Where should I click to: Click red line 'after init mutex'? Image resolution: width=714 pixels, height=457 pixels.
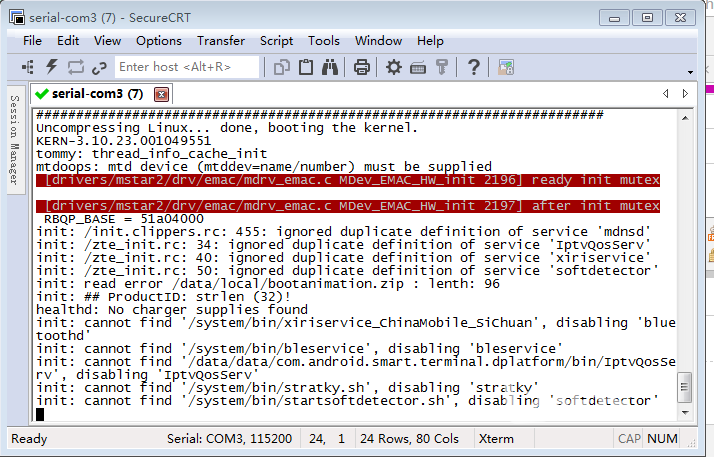(348, 206)
